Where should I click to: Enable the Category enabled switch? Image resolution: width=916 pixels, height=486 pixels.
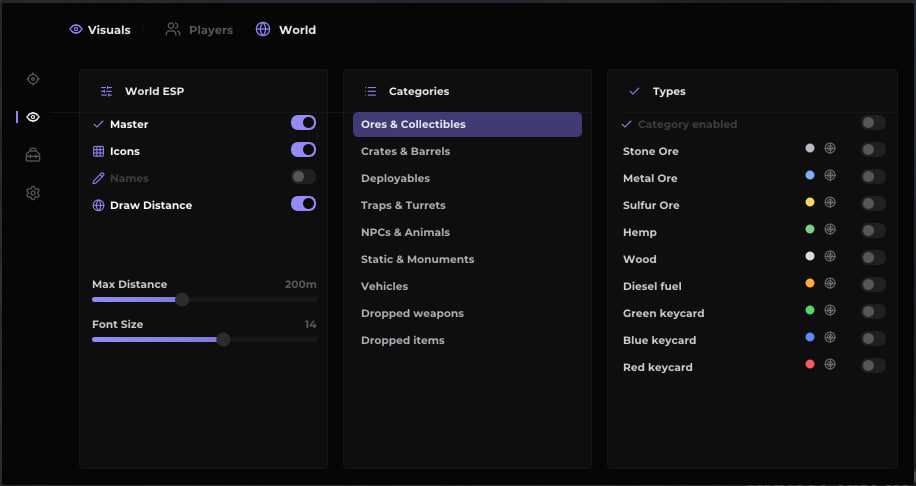coord(873,123)
